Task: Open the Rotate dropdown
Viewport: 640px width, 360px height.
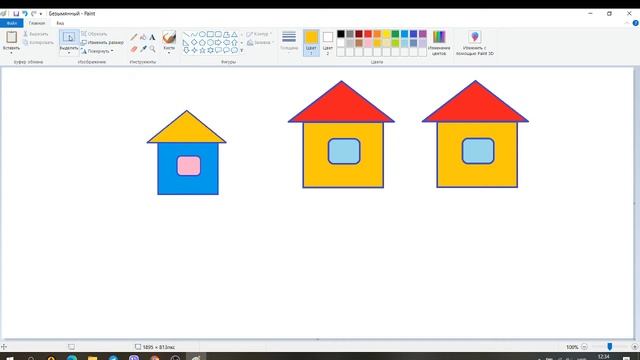Action: click(97, 51)
